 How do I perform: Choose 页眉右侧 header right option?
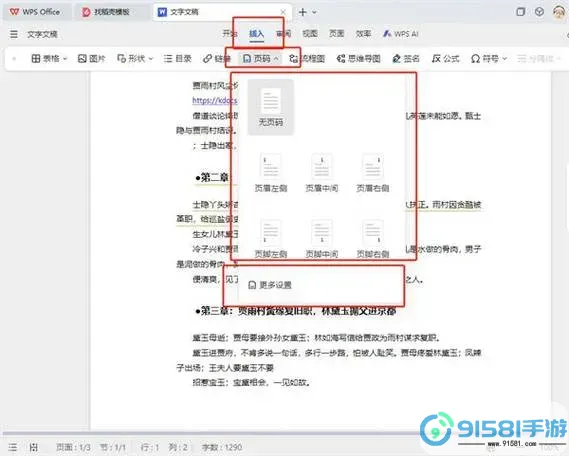point(373,173)
